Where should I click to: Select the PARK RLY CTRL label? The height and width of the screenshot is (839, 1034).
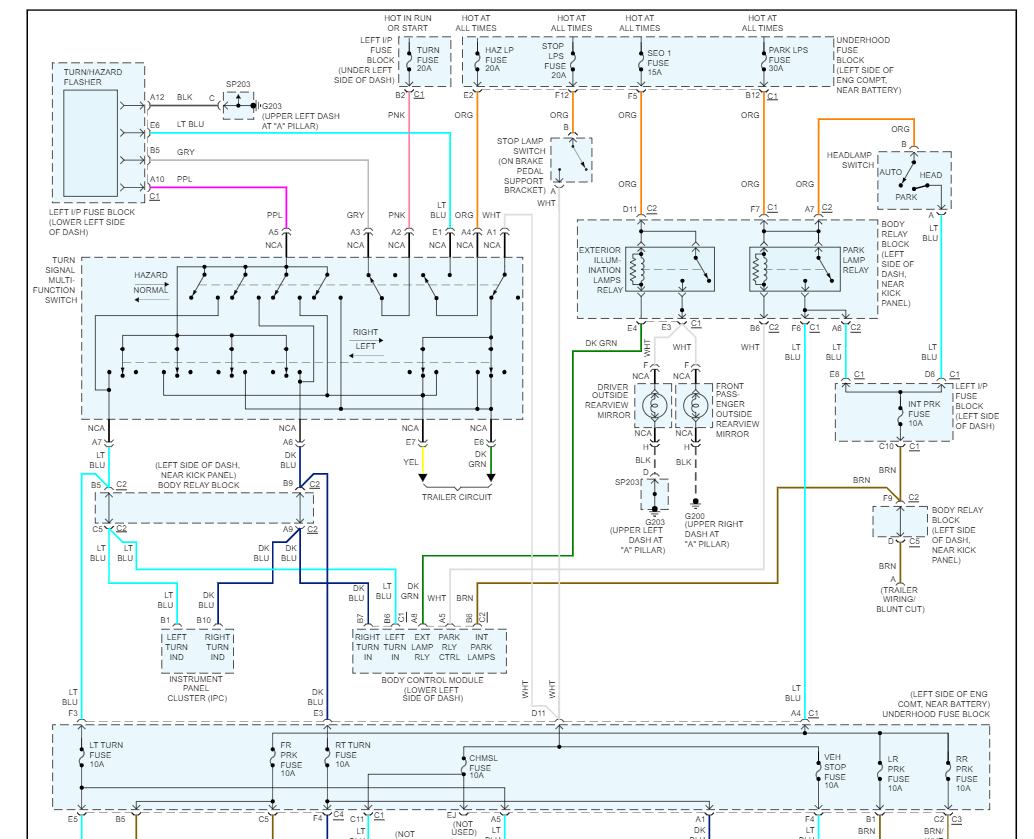[x=449, y=647]
